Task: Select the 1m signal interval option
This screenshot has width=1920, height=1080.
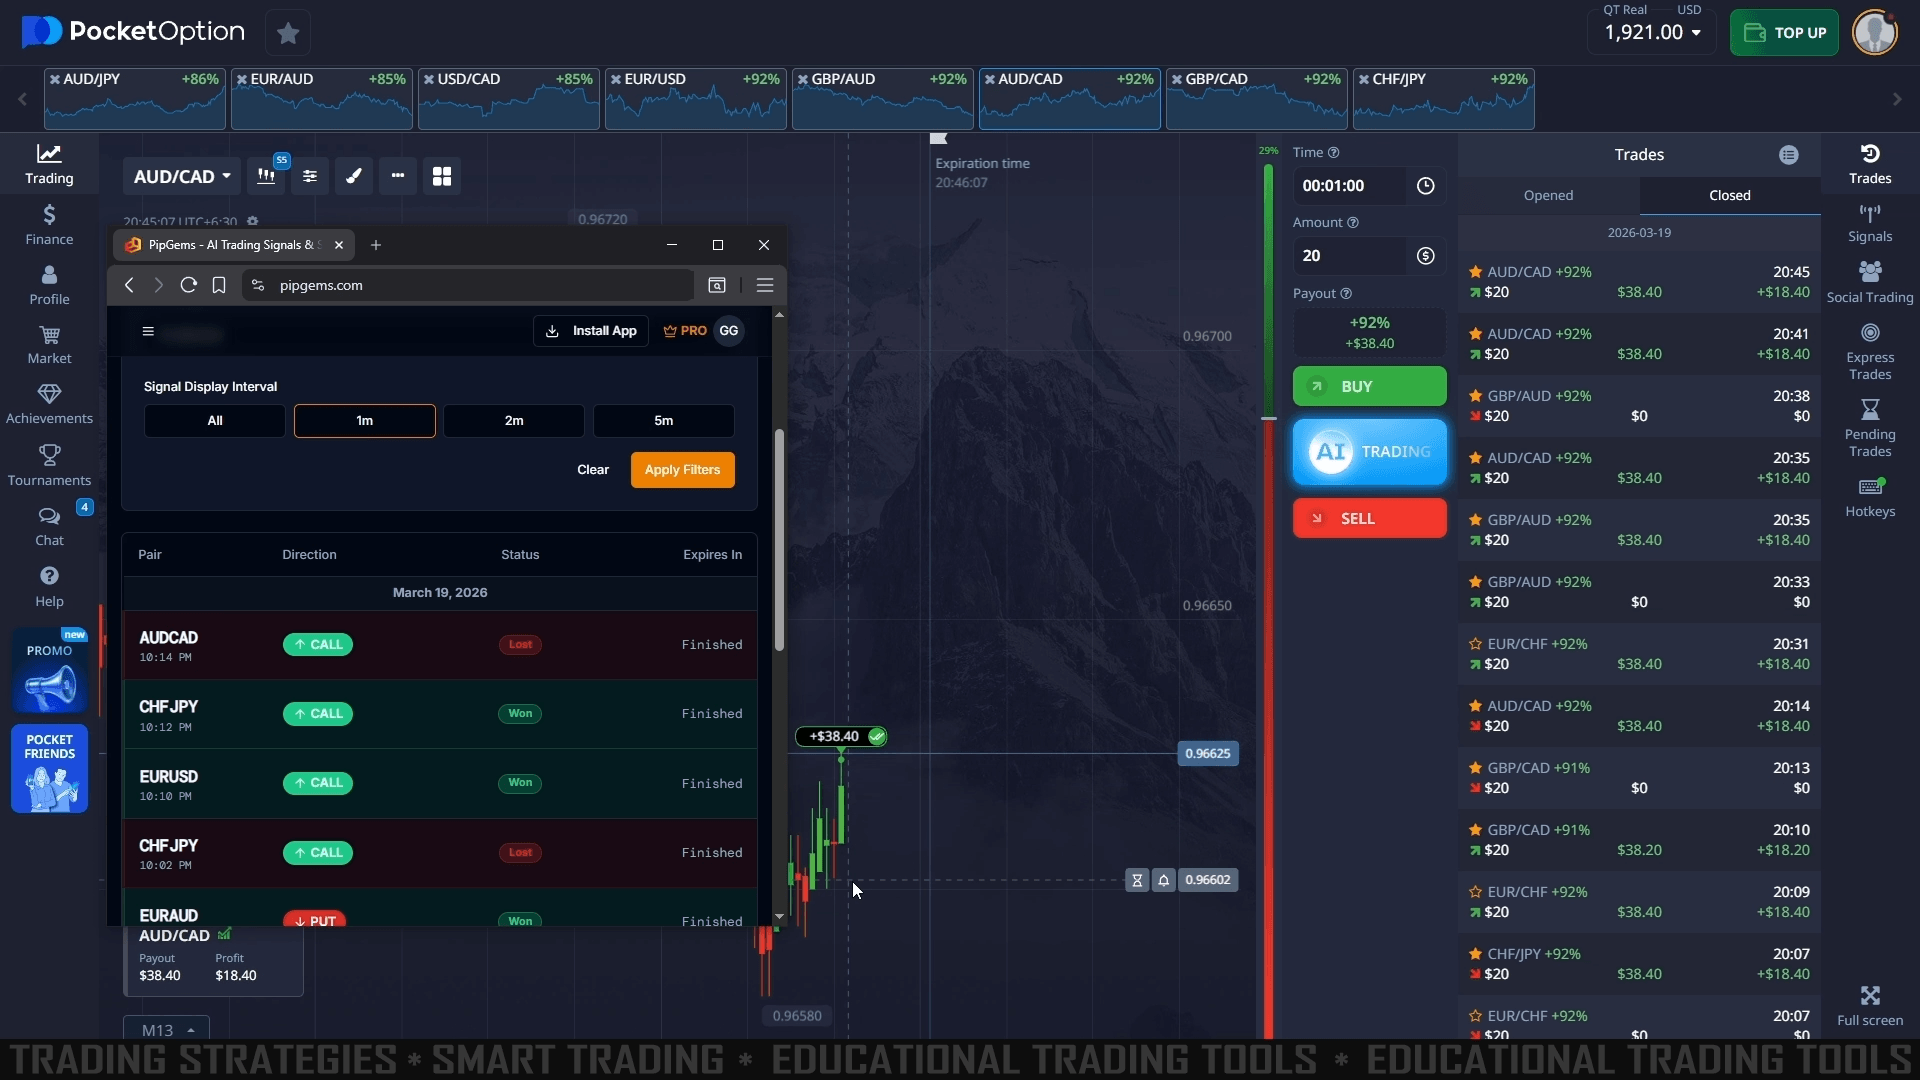Action: click(x=365, y=421)
